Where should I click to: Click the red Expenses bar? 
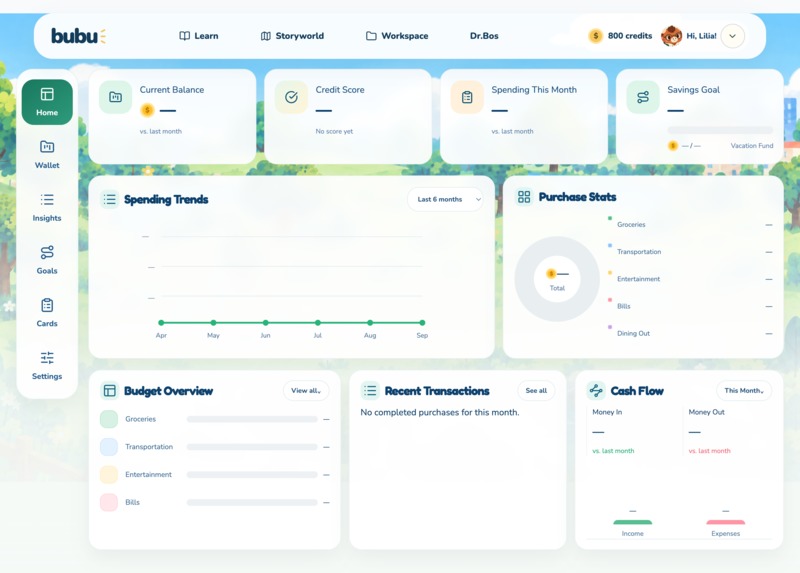[726, 522]
